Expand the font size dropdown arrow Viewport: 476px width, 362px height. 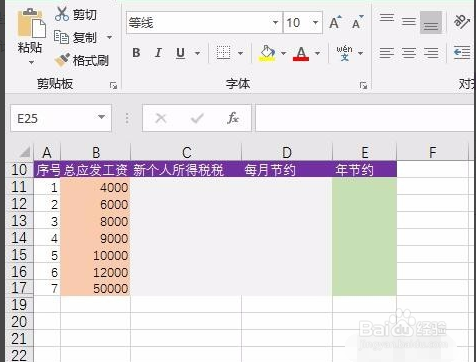pyautogui.click(x=315, y=23)
